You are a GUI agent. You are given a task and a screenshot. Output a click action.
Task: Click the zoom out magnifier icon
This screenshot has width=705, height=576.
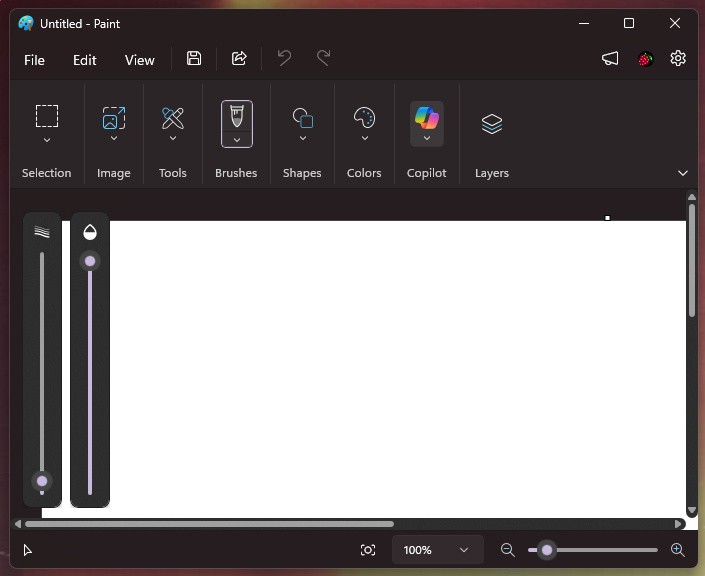[508, 550]
